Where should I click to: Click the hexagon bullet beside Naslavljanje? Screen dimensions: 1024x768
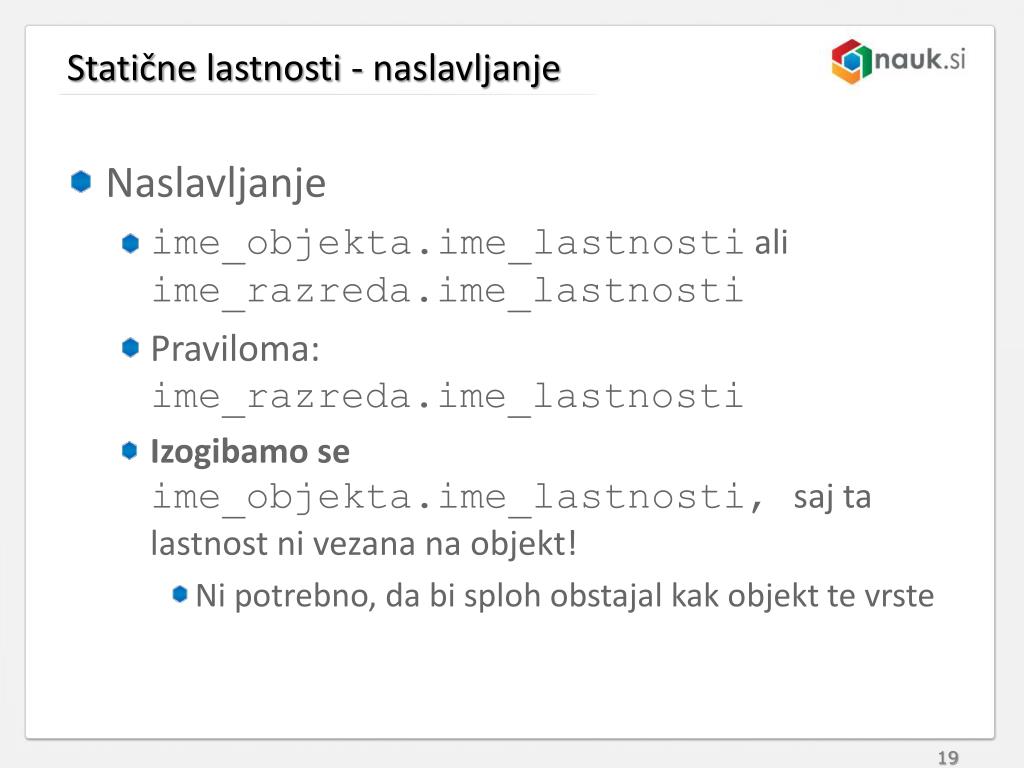[x=81, y=182]
